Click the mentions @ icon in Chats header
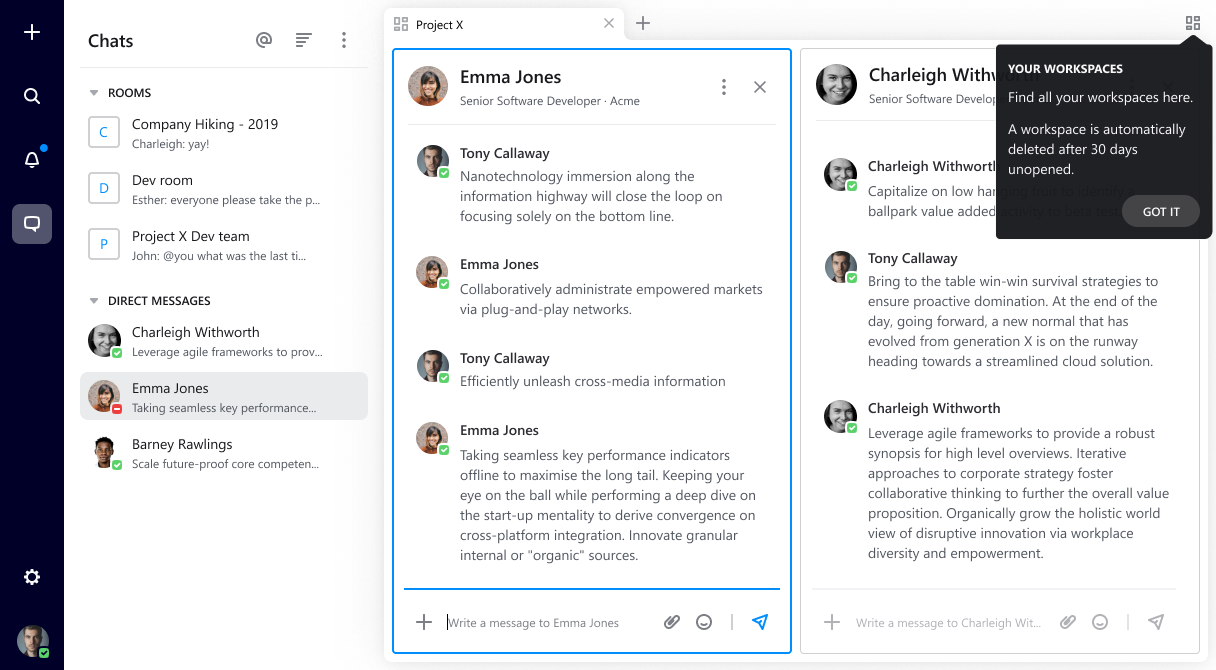This screenshot has height=670, width=1216. 264,40
